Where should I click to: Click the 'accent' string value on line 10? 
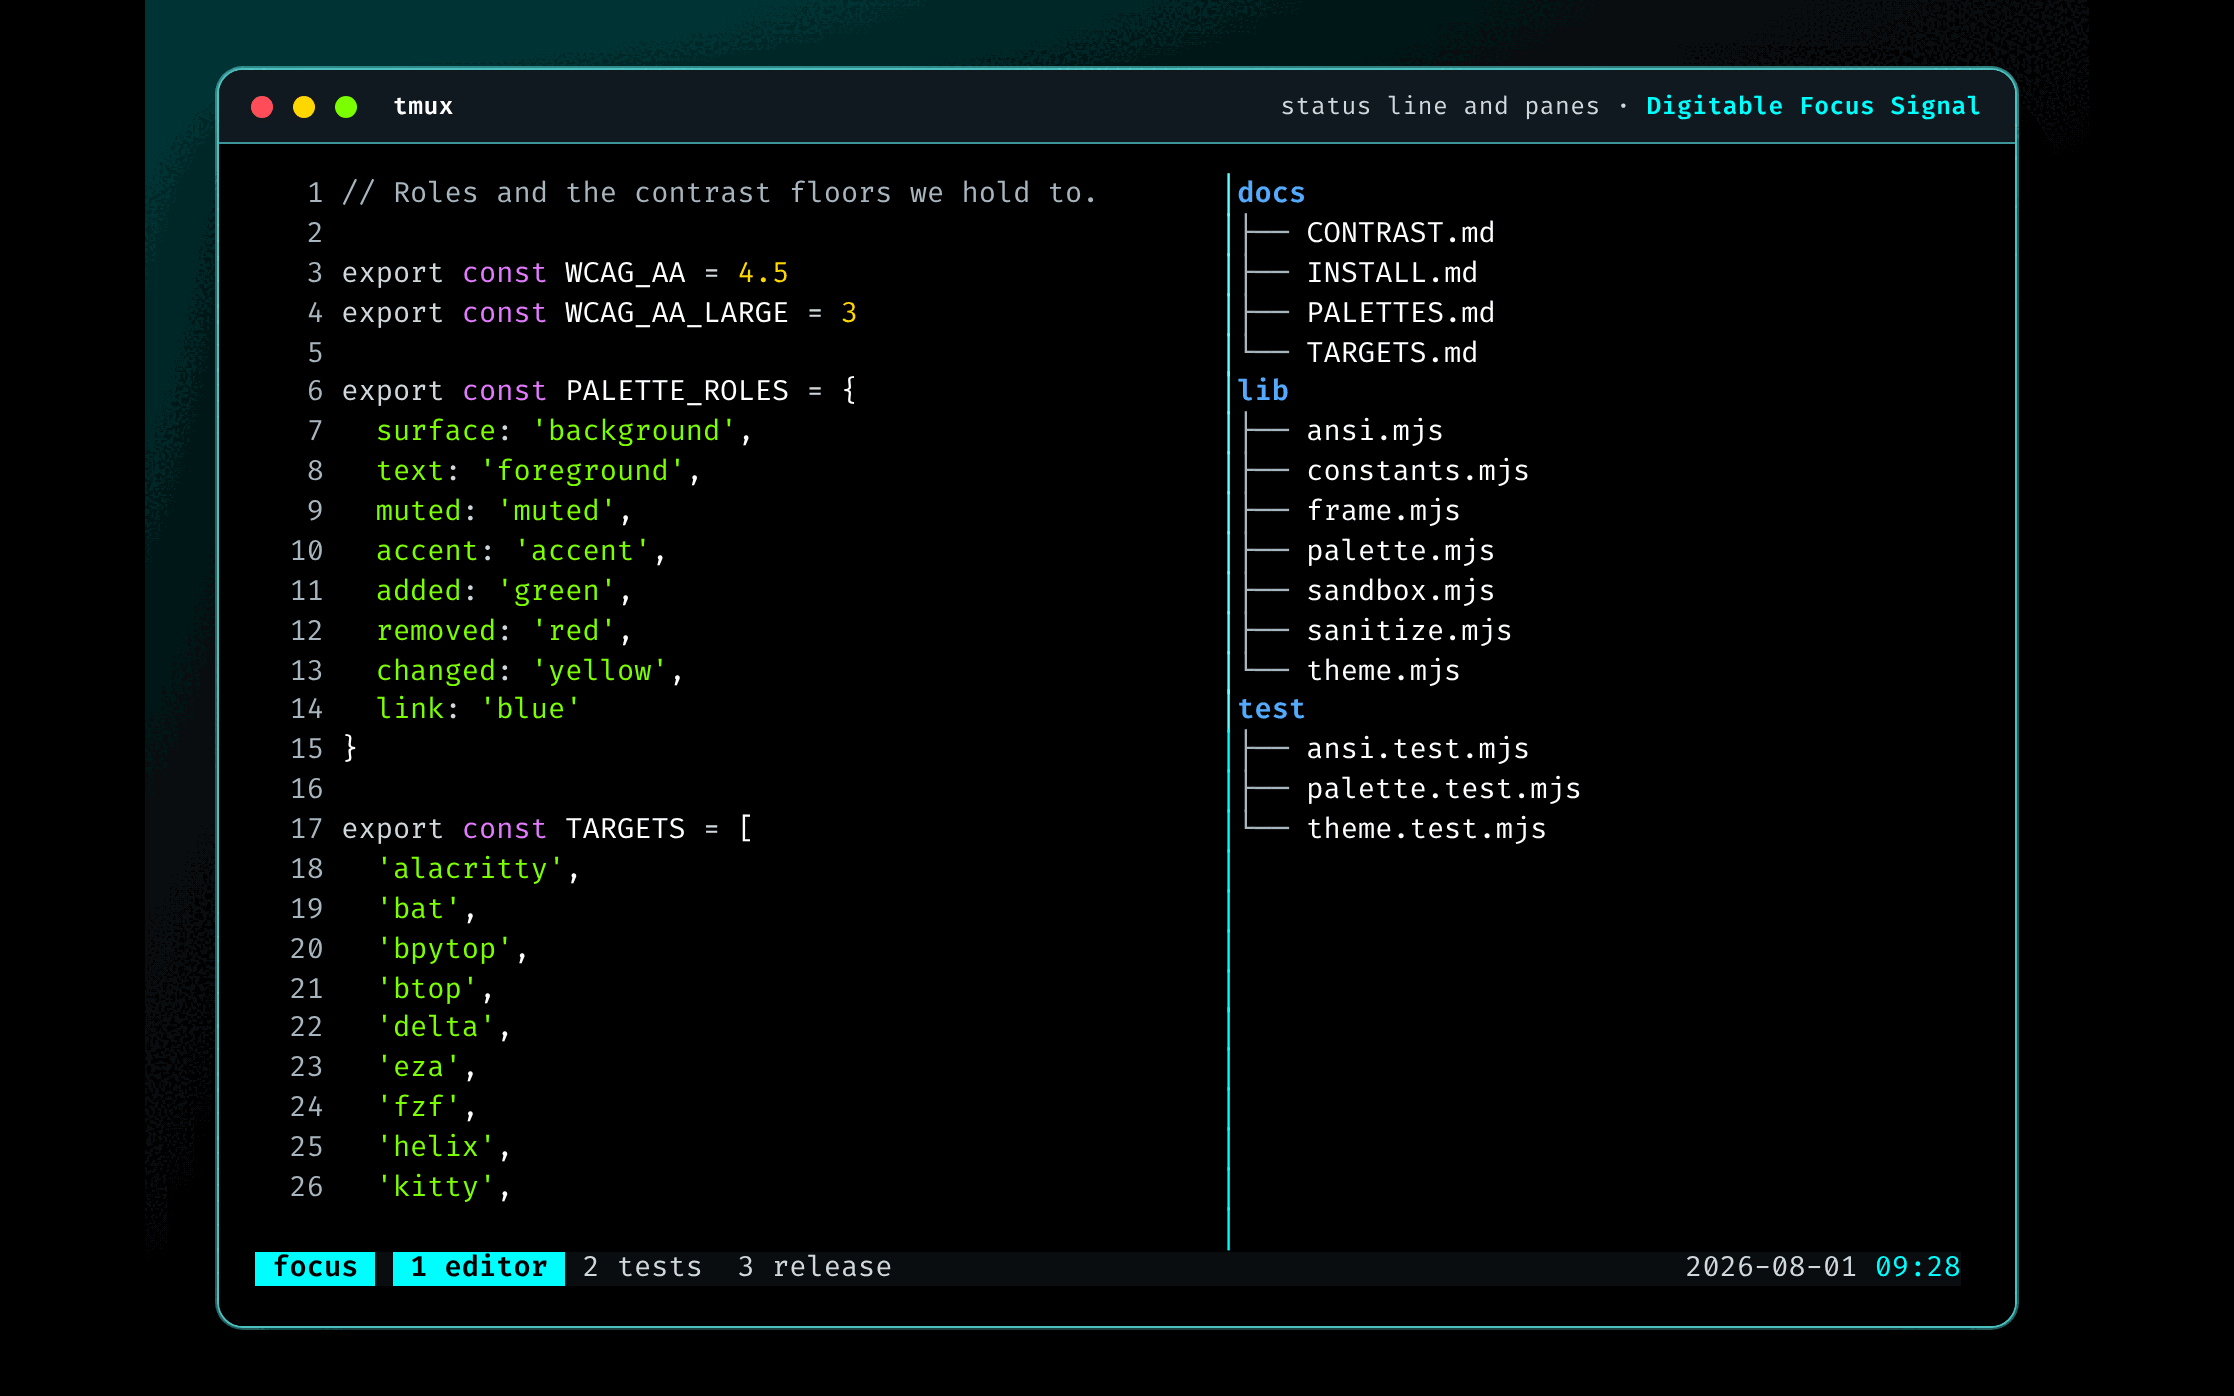coord(583,550)
